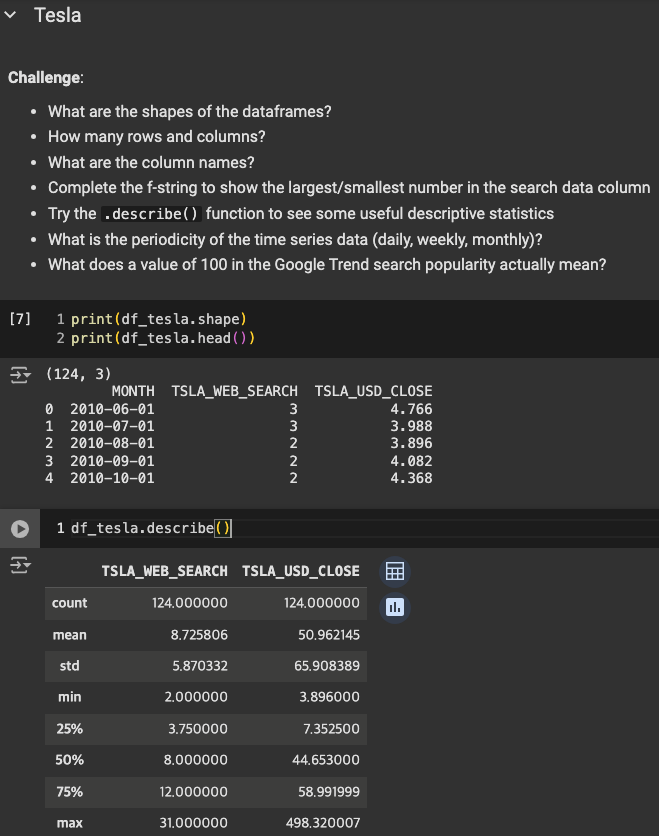The width and height of the screenshot is (659, 836).
Task: Select the 50% row label
Action: point(69,760)
